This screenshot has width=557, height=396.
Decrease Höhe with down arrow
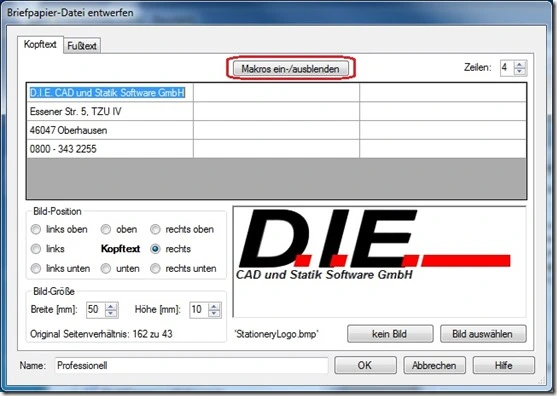pos(214,313)
